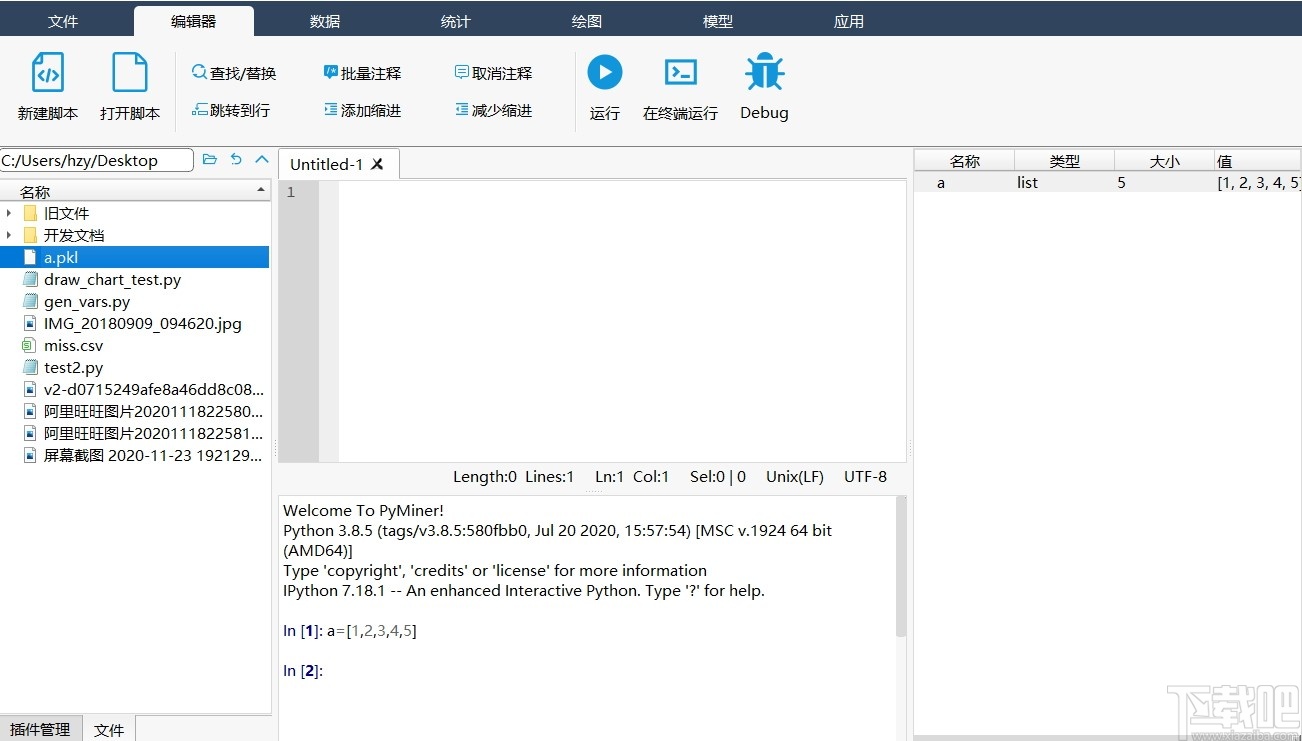This screenshot has width=1302, height=741.
Task: Open an existing script via 打开脚本
Action: pyautogui.click(x=130, y=85)
